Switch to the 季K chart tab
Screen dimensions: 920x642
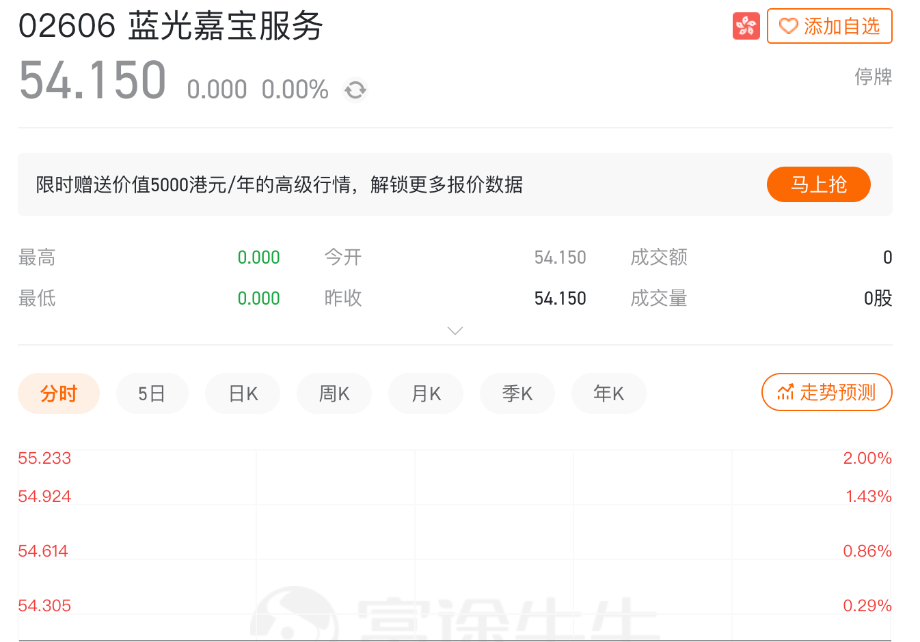(517, 393)
